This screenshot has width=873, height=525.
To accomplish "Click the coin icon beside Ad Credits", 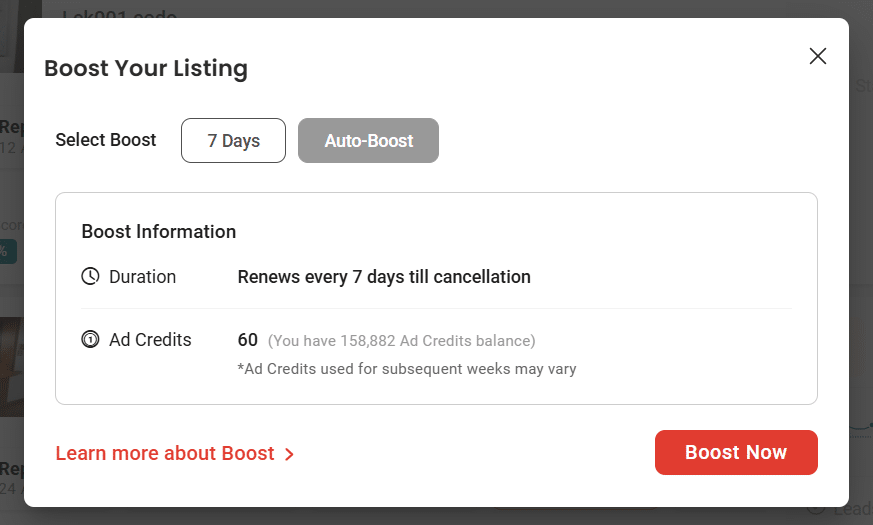I will click(x=90, y=340).
